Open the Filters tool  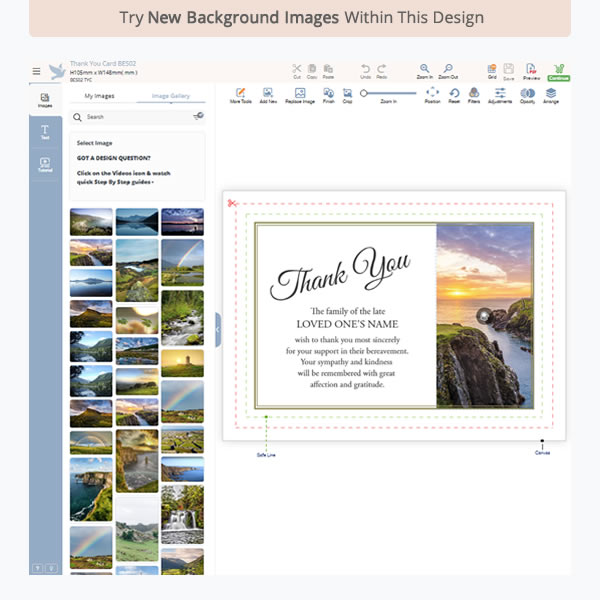[x=474, y=95]
